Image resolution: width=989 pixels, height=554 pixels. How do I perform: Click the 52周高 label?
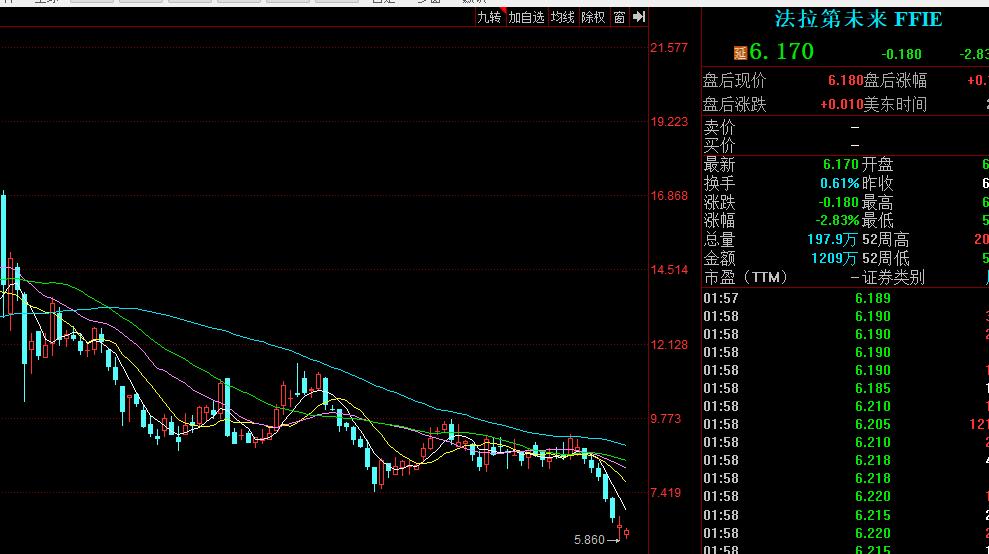(886, 240)
